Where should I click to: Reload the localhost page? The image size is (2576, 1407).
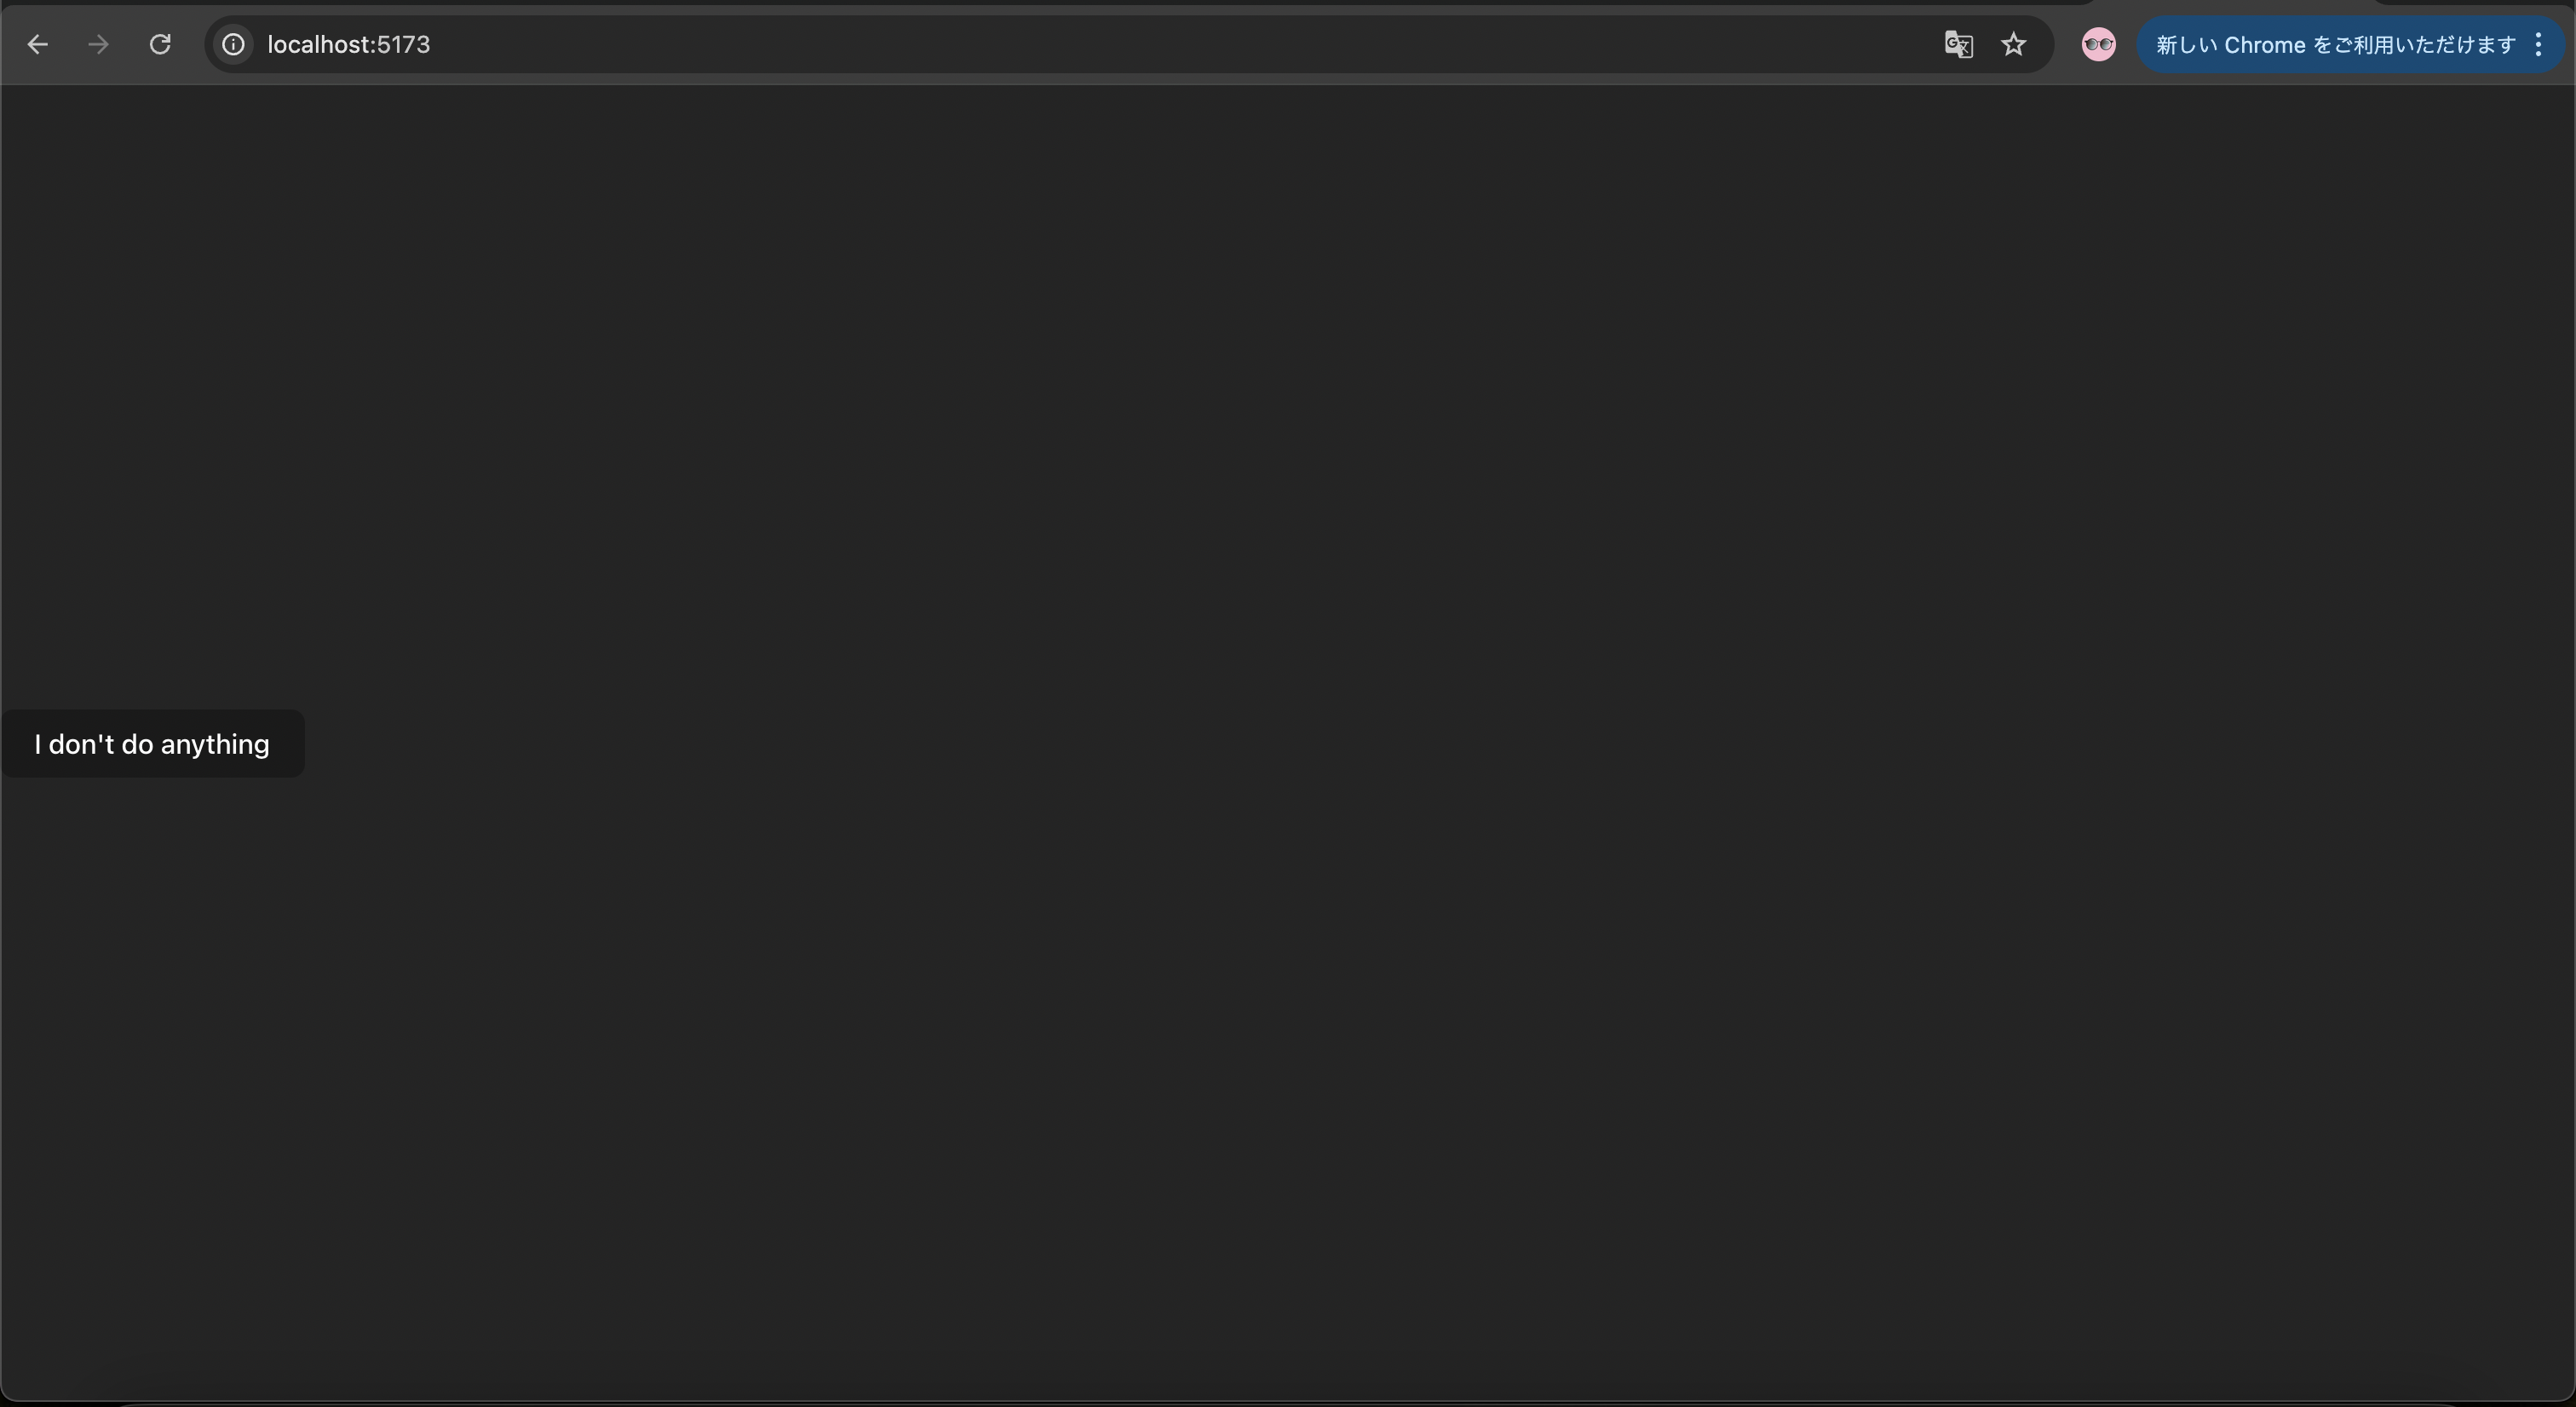click(x=160, y=44)
